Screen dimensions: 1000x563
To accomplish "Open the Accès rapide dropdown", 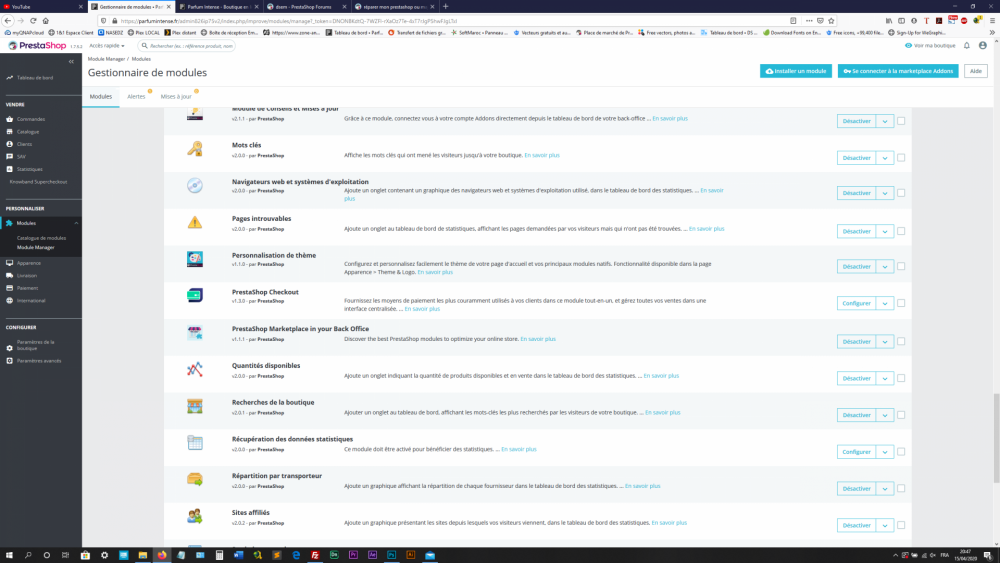I will pyautogui.click(x=107, y=46).
